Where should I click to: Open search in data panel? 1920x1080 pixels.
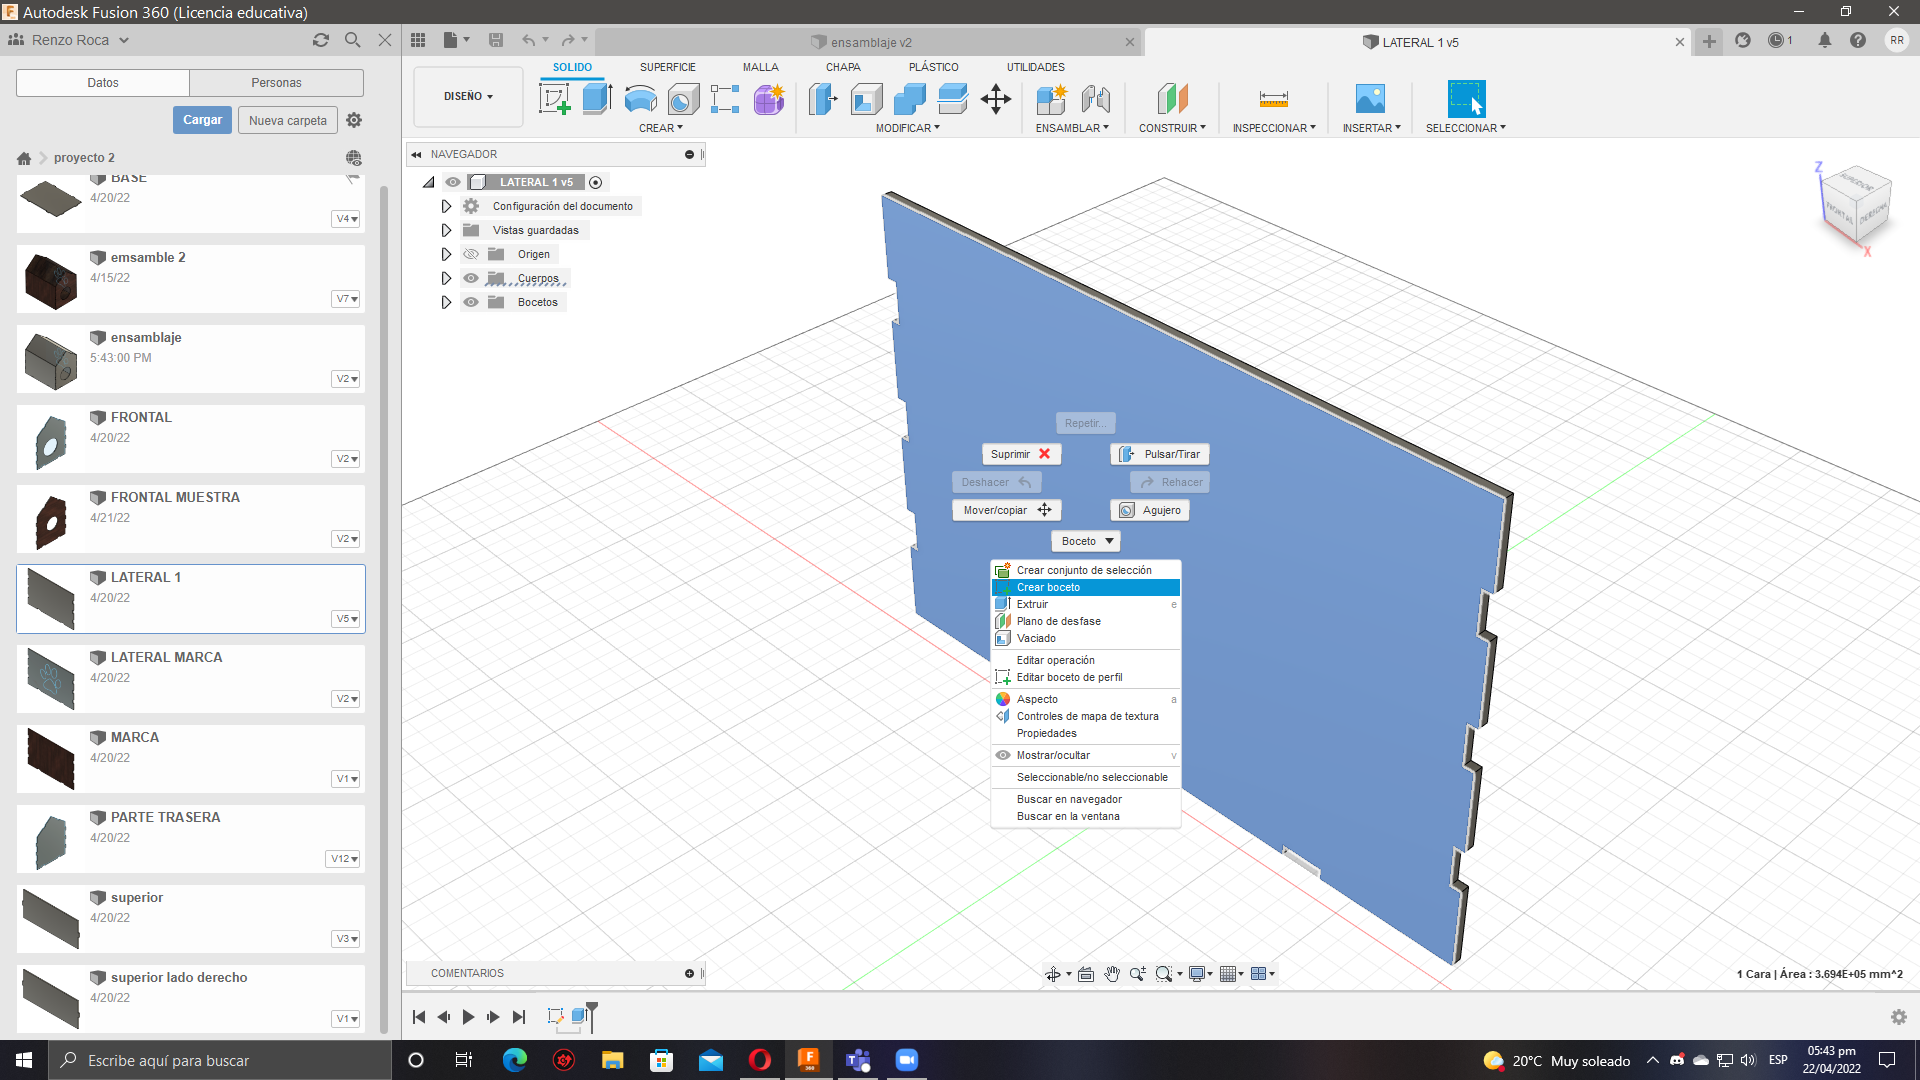pyautogui.click(x=352, y=40)
